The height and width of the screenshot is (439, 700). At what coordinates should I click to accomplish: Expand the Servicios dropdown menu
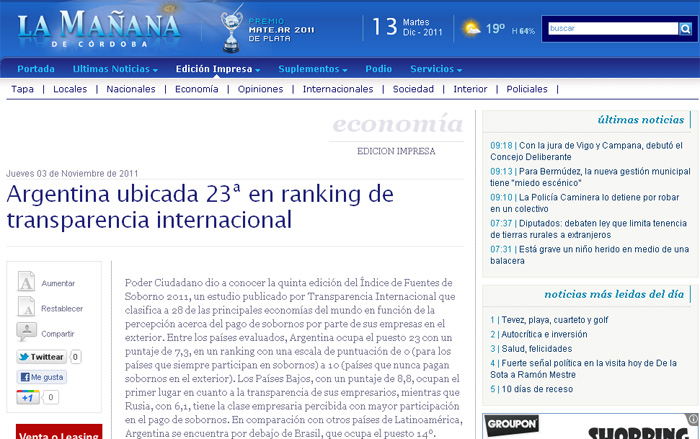tap(438, 69)
